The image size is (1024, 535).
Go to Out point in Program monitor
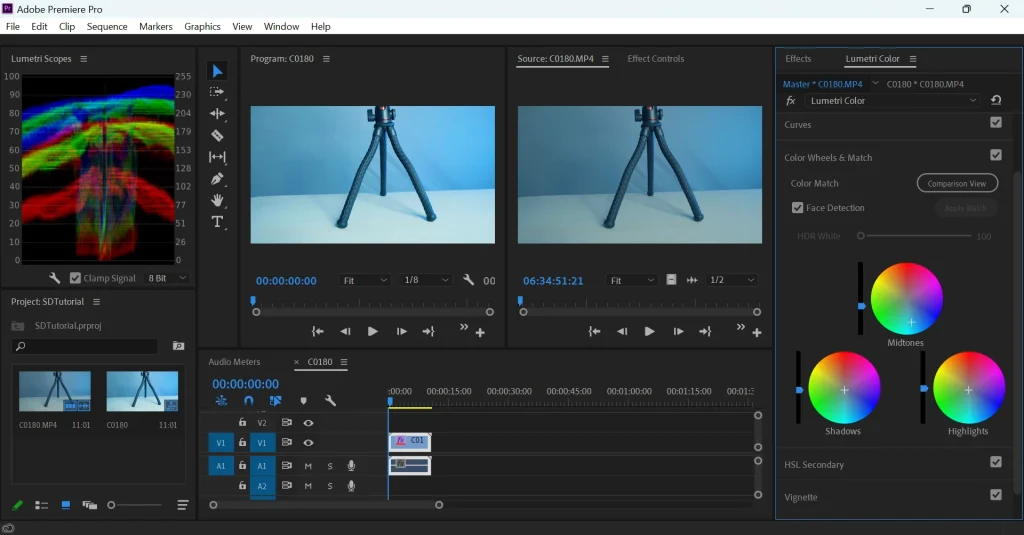[x=428, y=331]
